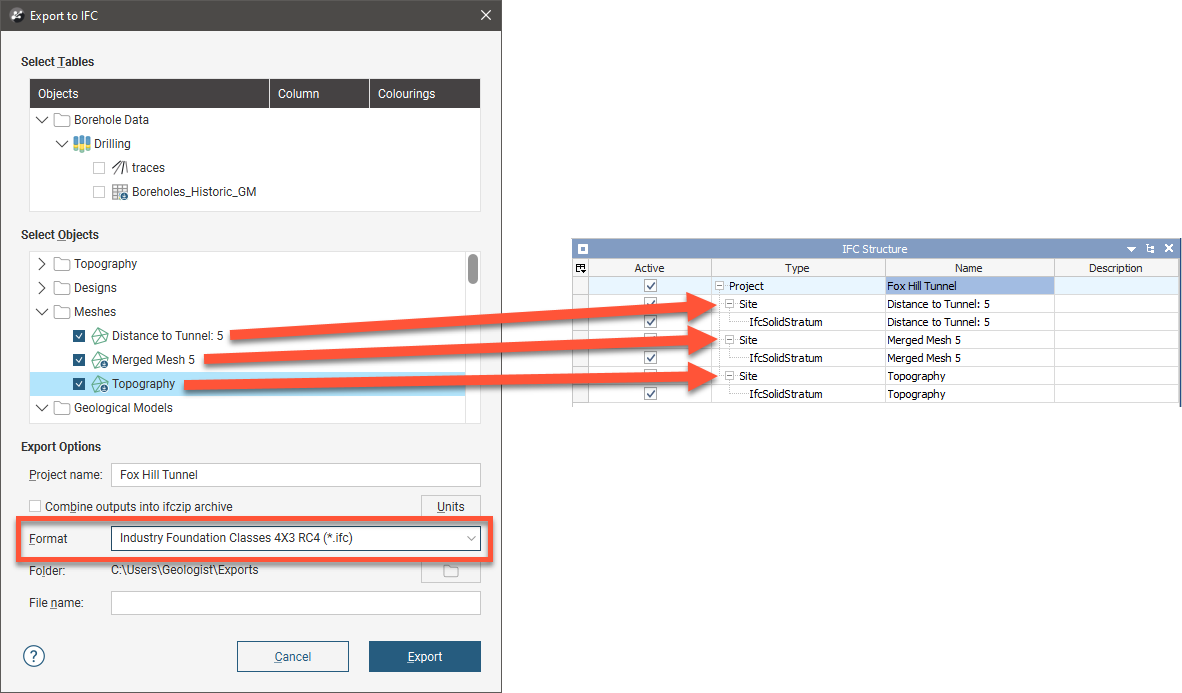Collapse the Meshes folder
Viewport: 1182px width, 693px height.
(x=42, y=312)
